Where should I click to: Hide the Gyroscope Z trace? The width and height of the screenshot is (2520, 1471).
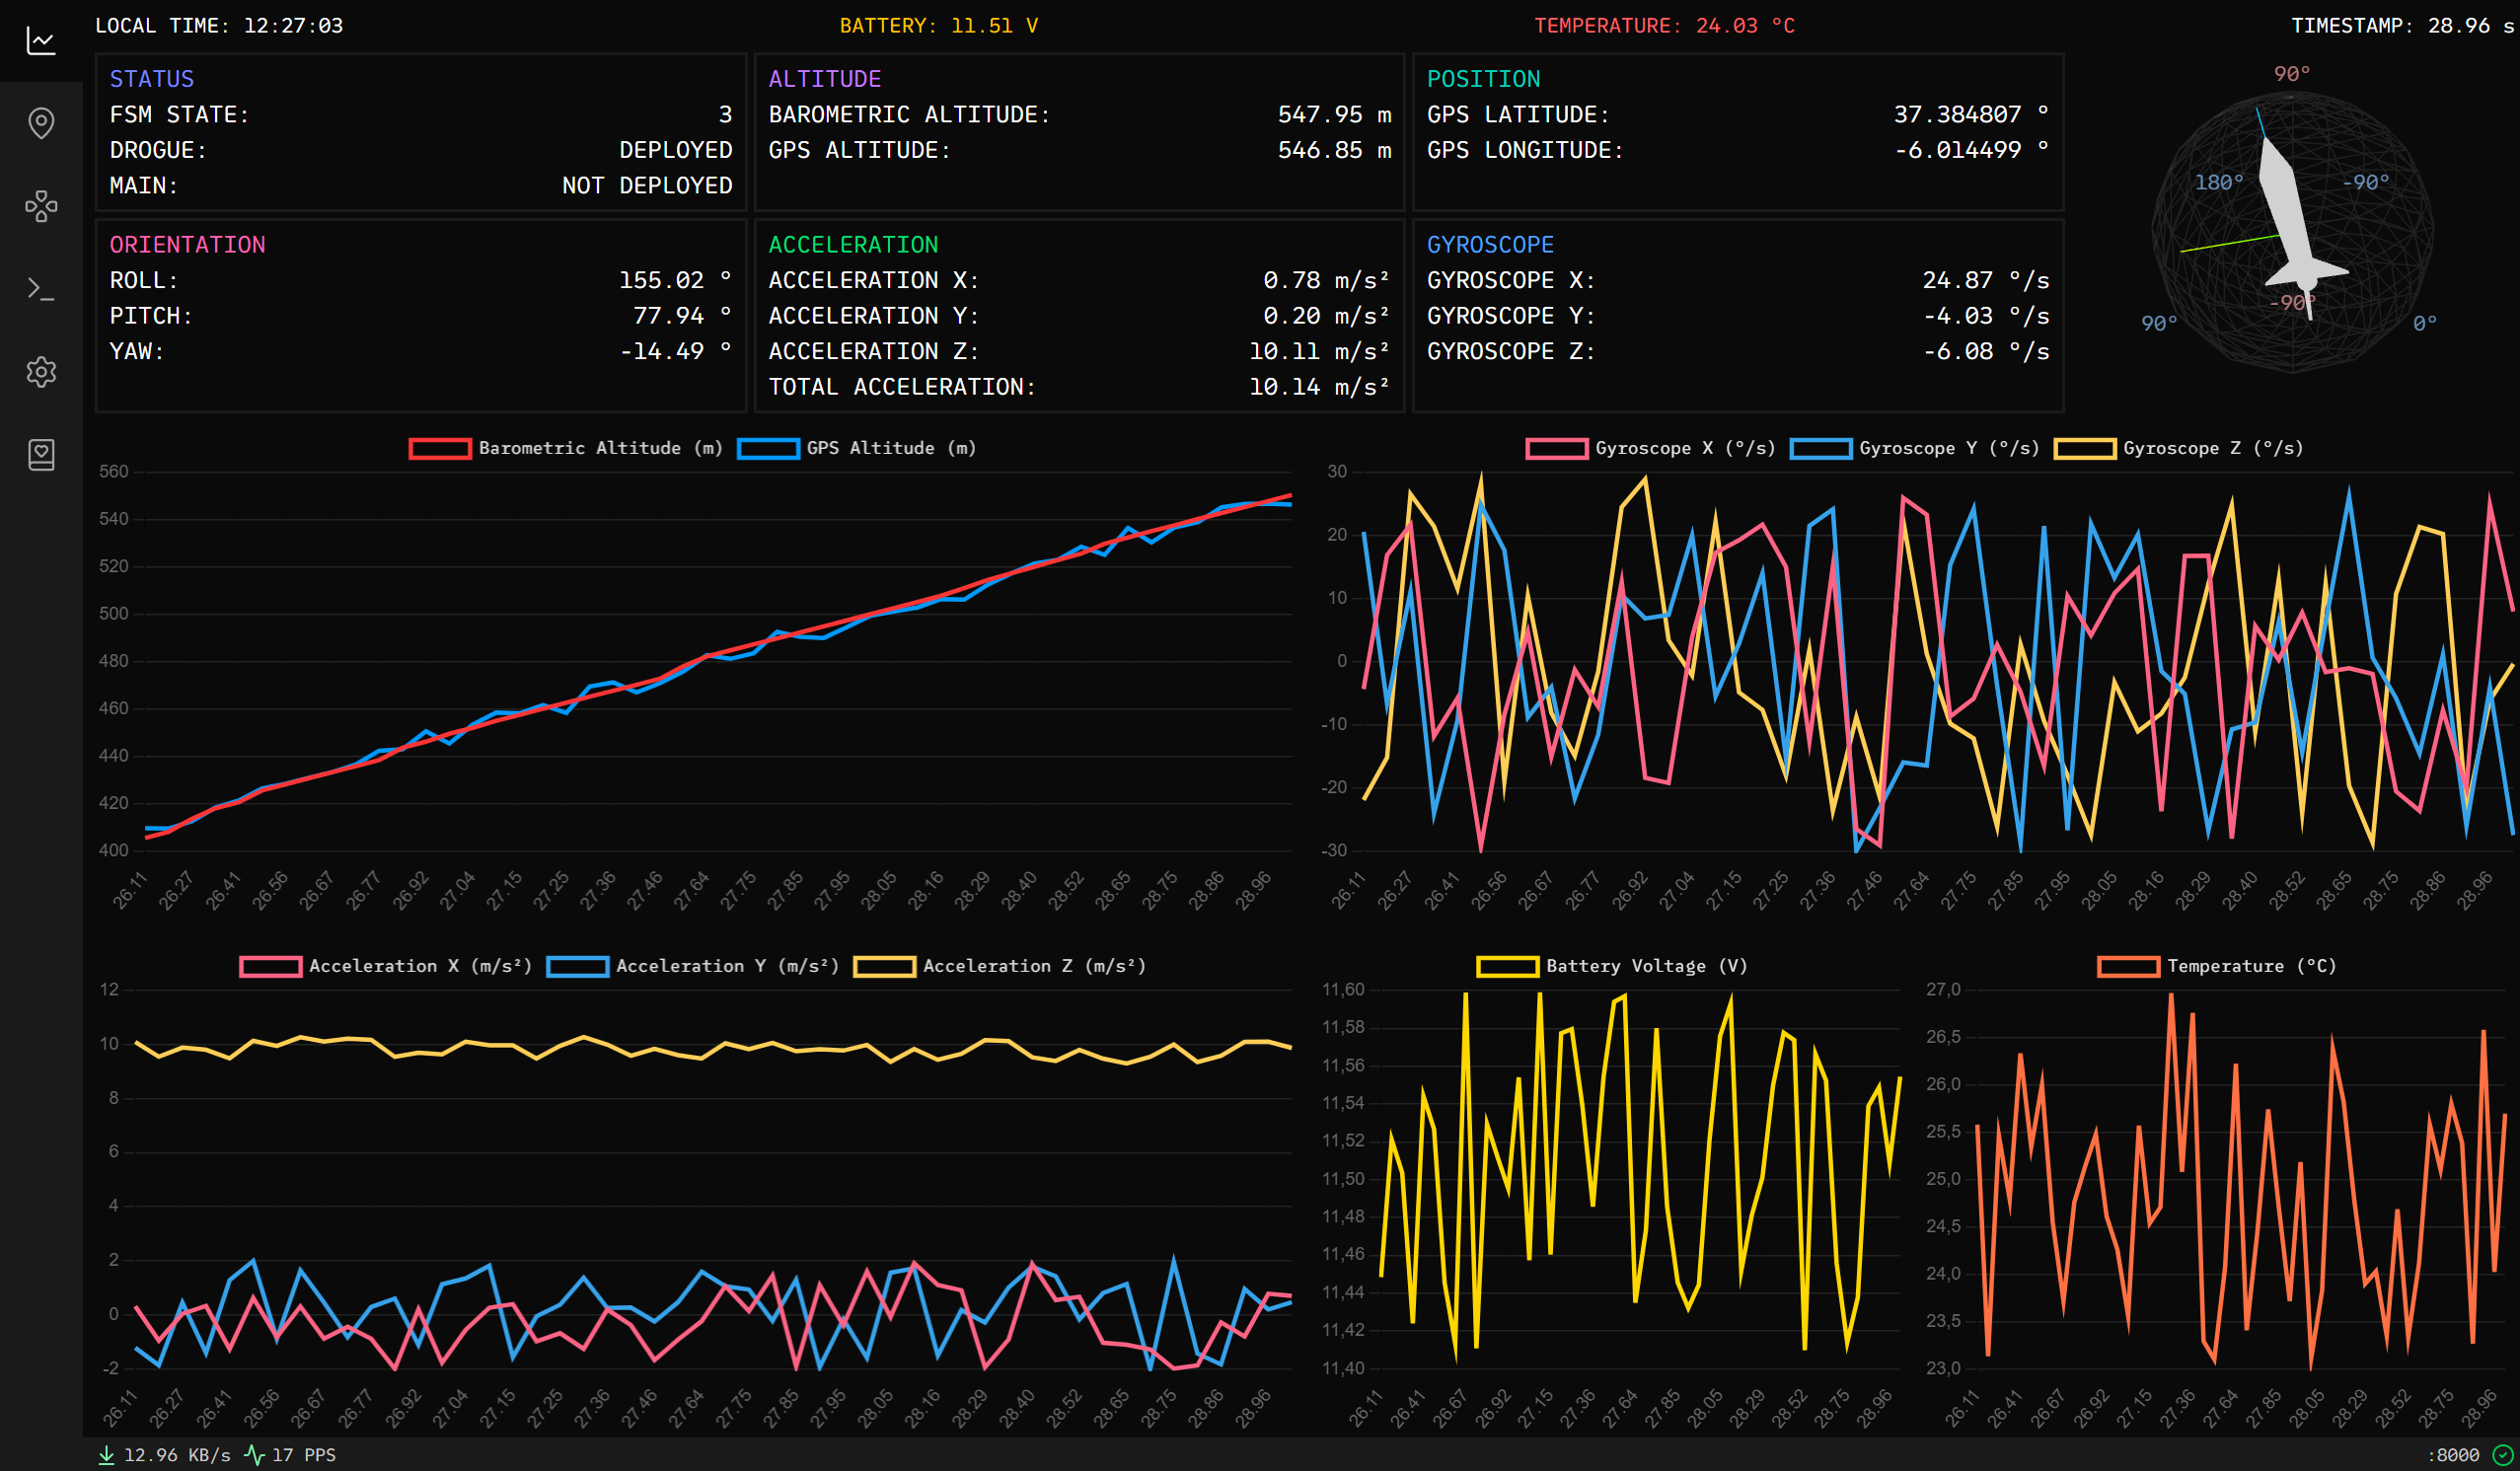pos(2180,448)
